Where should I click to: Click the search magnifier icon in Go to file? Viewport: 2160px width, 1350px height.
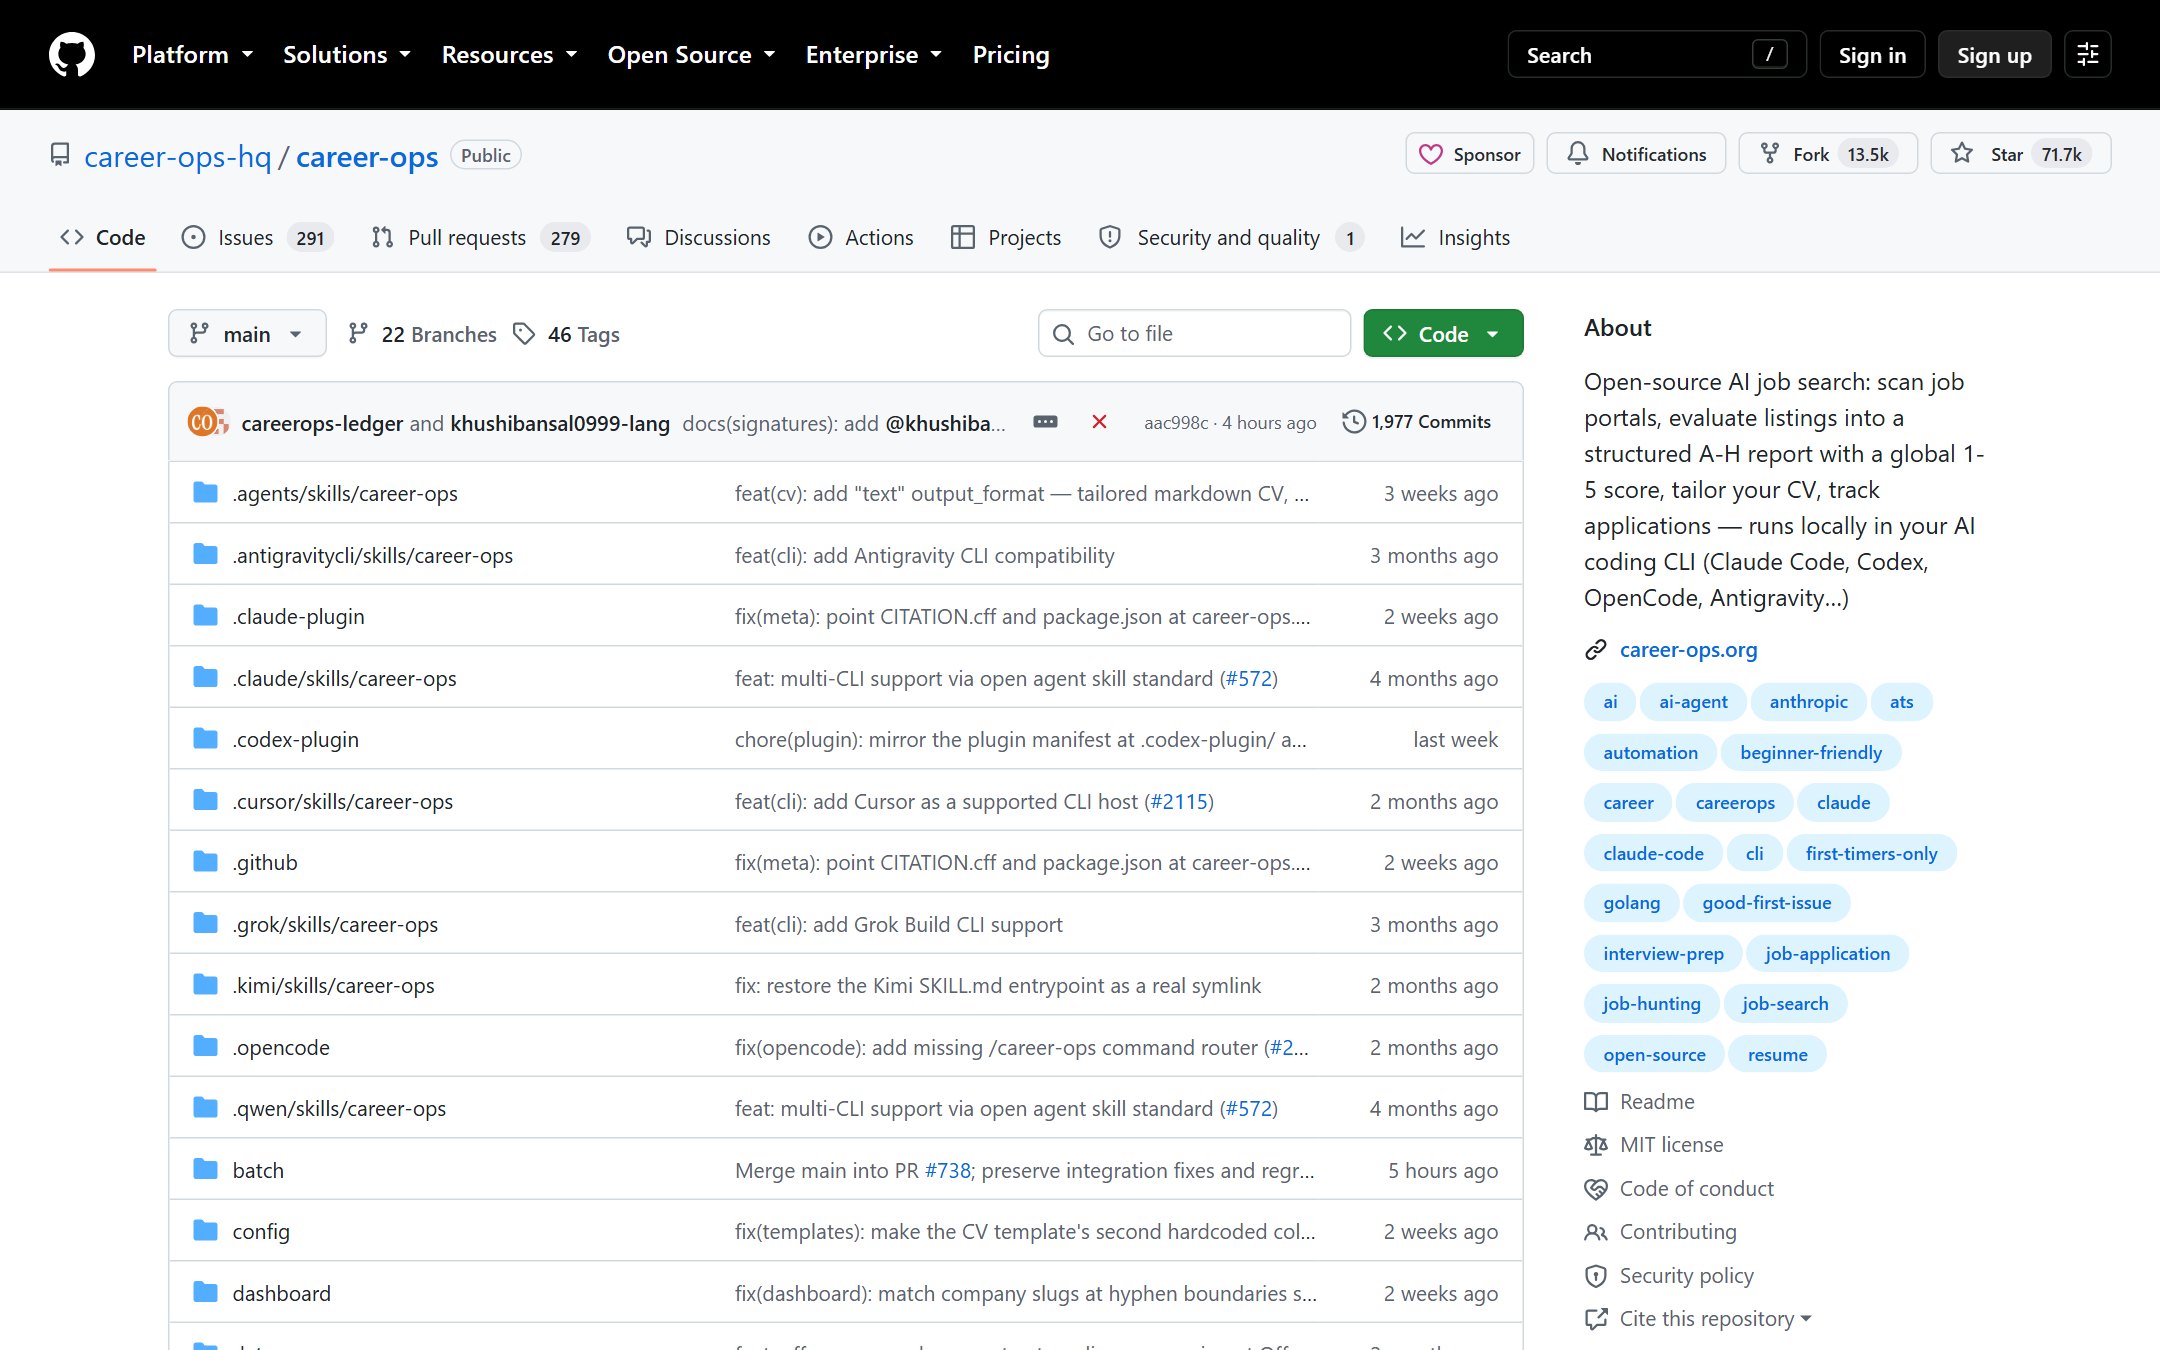coord(1064,334)
